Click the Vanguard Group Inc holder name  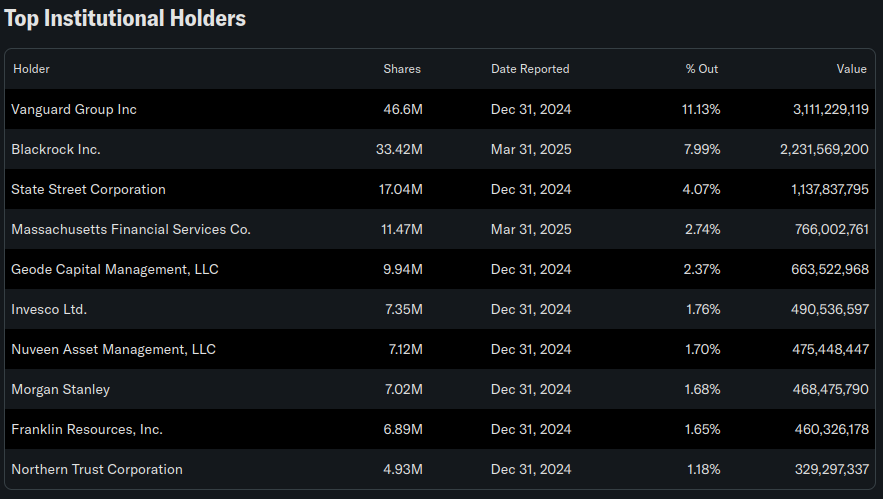pyautogui.click(x=74, y=109)
